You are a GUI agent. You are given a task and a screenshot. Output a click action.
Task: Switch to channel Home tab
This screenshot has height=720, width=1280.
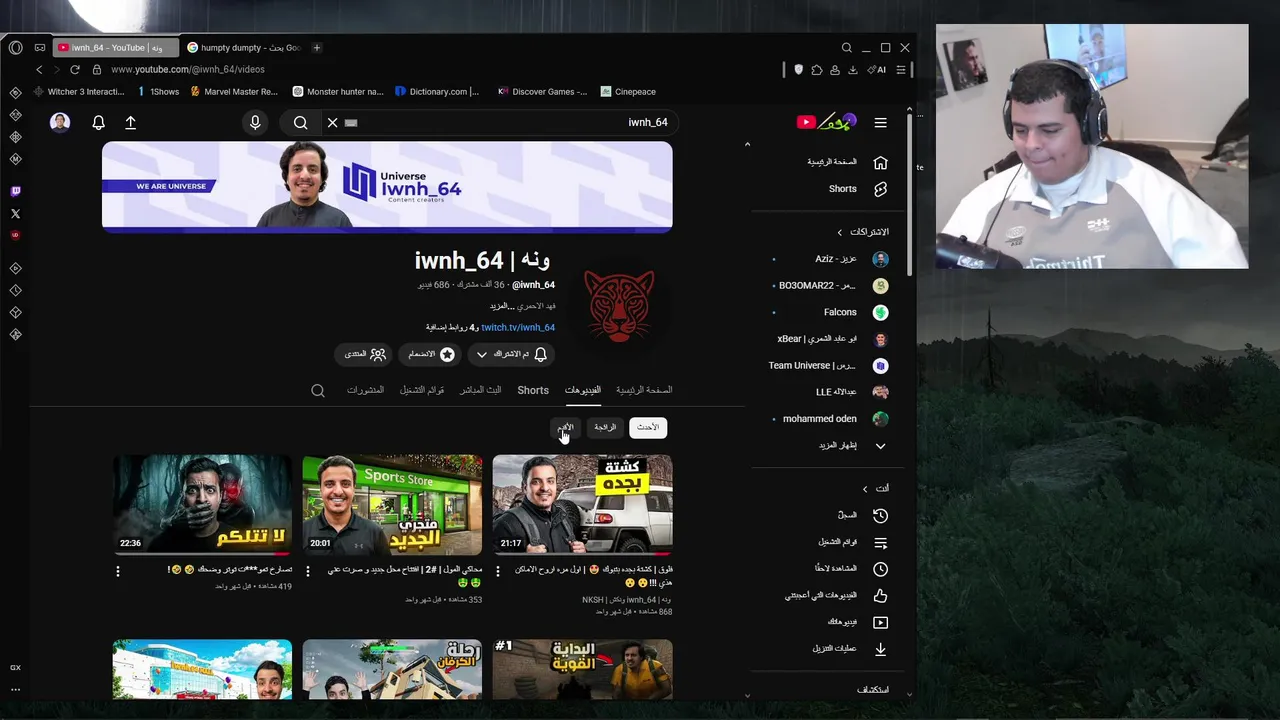pyautogui.click(x=644, y=390)
